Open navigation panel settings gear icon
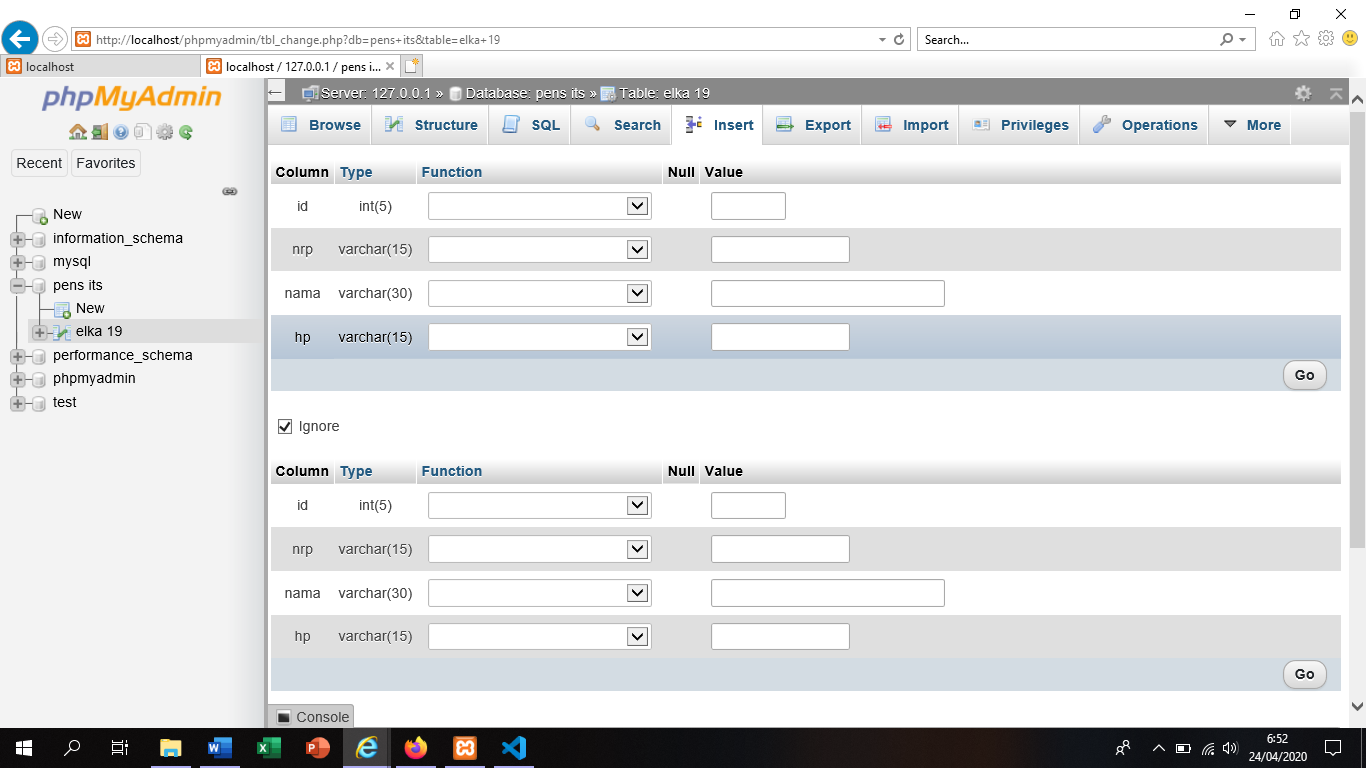Image resolution: width=1366 pixels, height=768 pixels. tap(164, 132)
